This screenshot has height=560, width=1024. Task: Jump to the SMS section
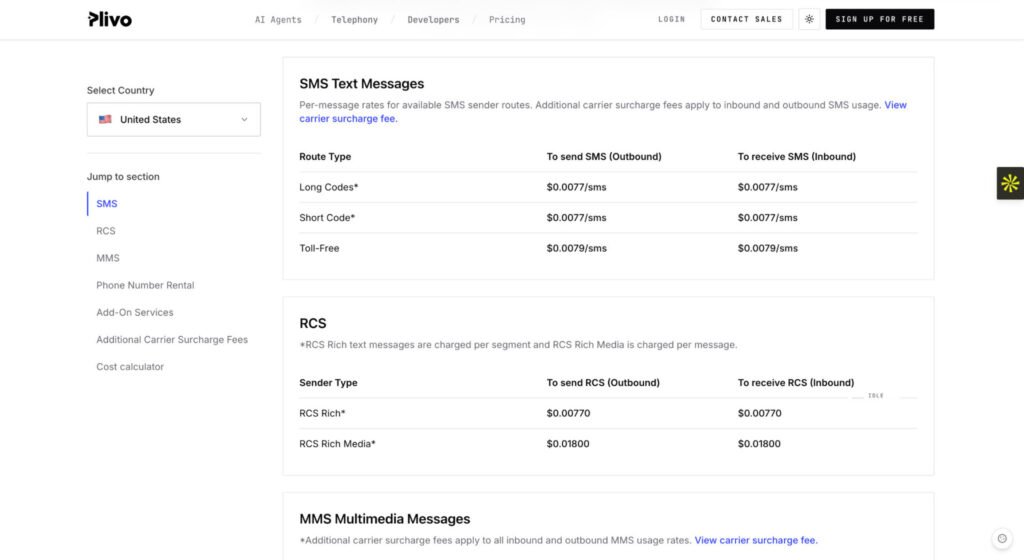pos(107,204)
